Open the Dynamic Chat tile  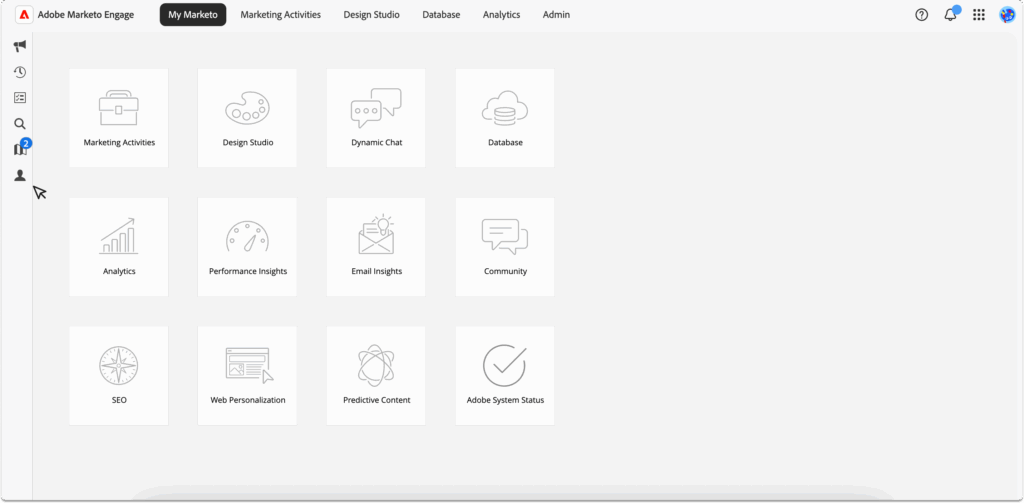pos(376,118)
